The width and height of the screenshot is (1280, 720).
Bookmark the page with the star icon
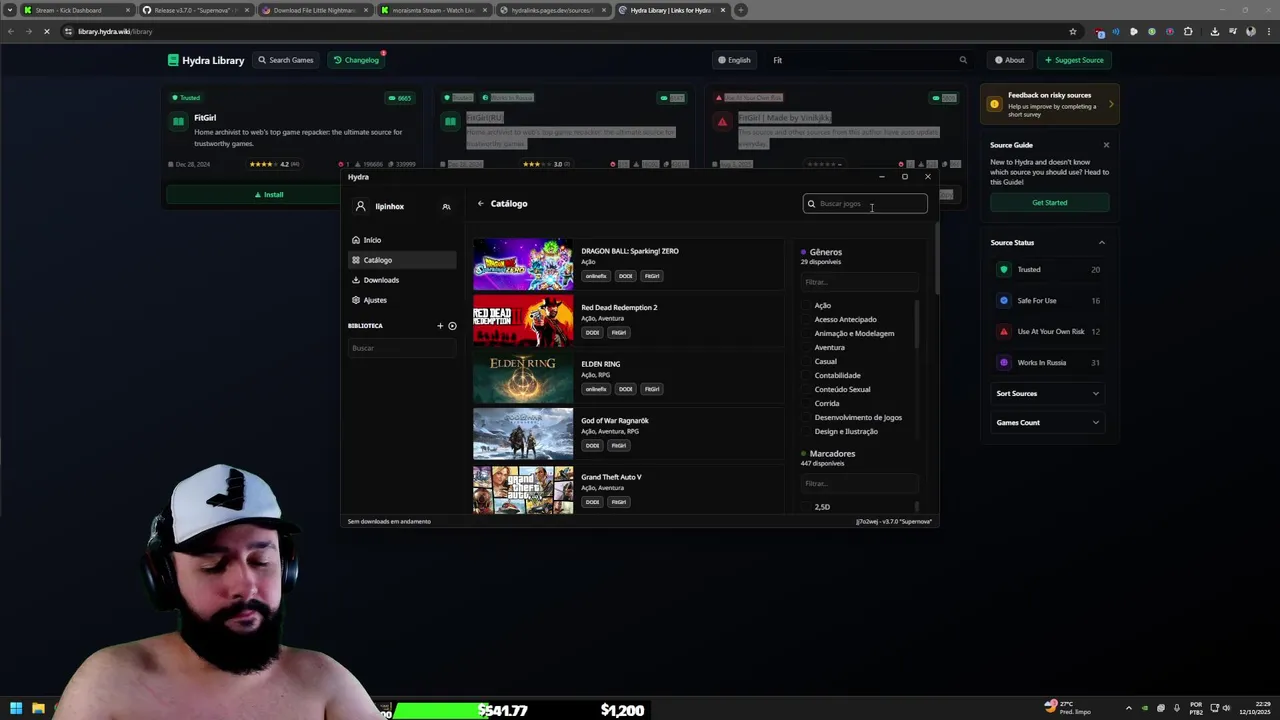pyautogui.click(x=1073, y=31)
